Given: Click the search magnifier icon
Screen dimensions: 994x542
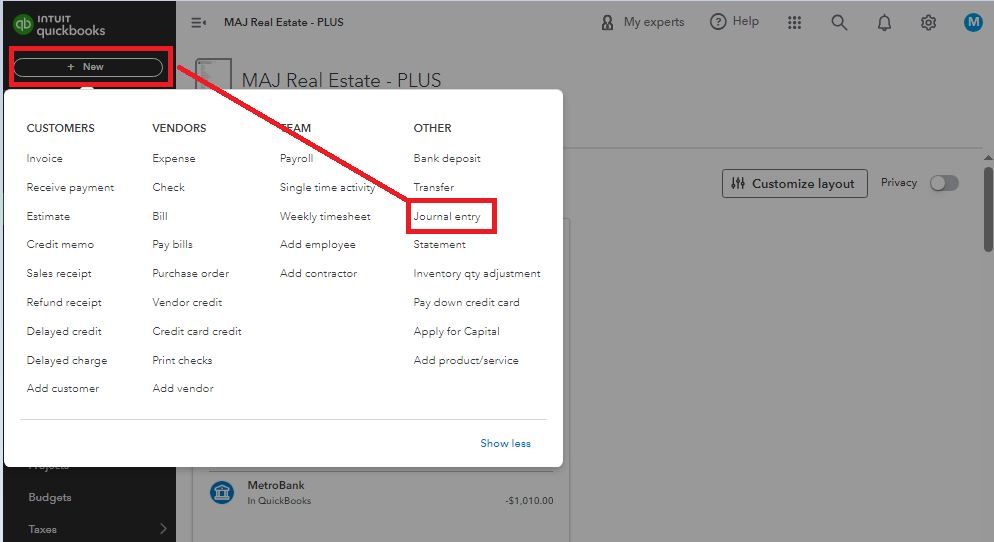Looking at the screenshot, I should [x=839, y=22].
